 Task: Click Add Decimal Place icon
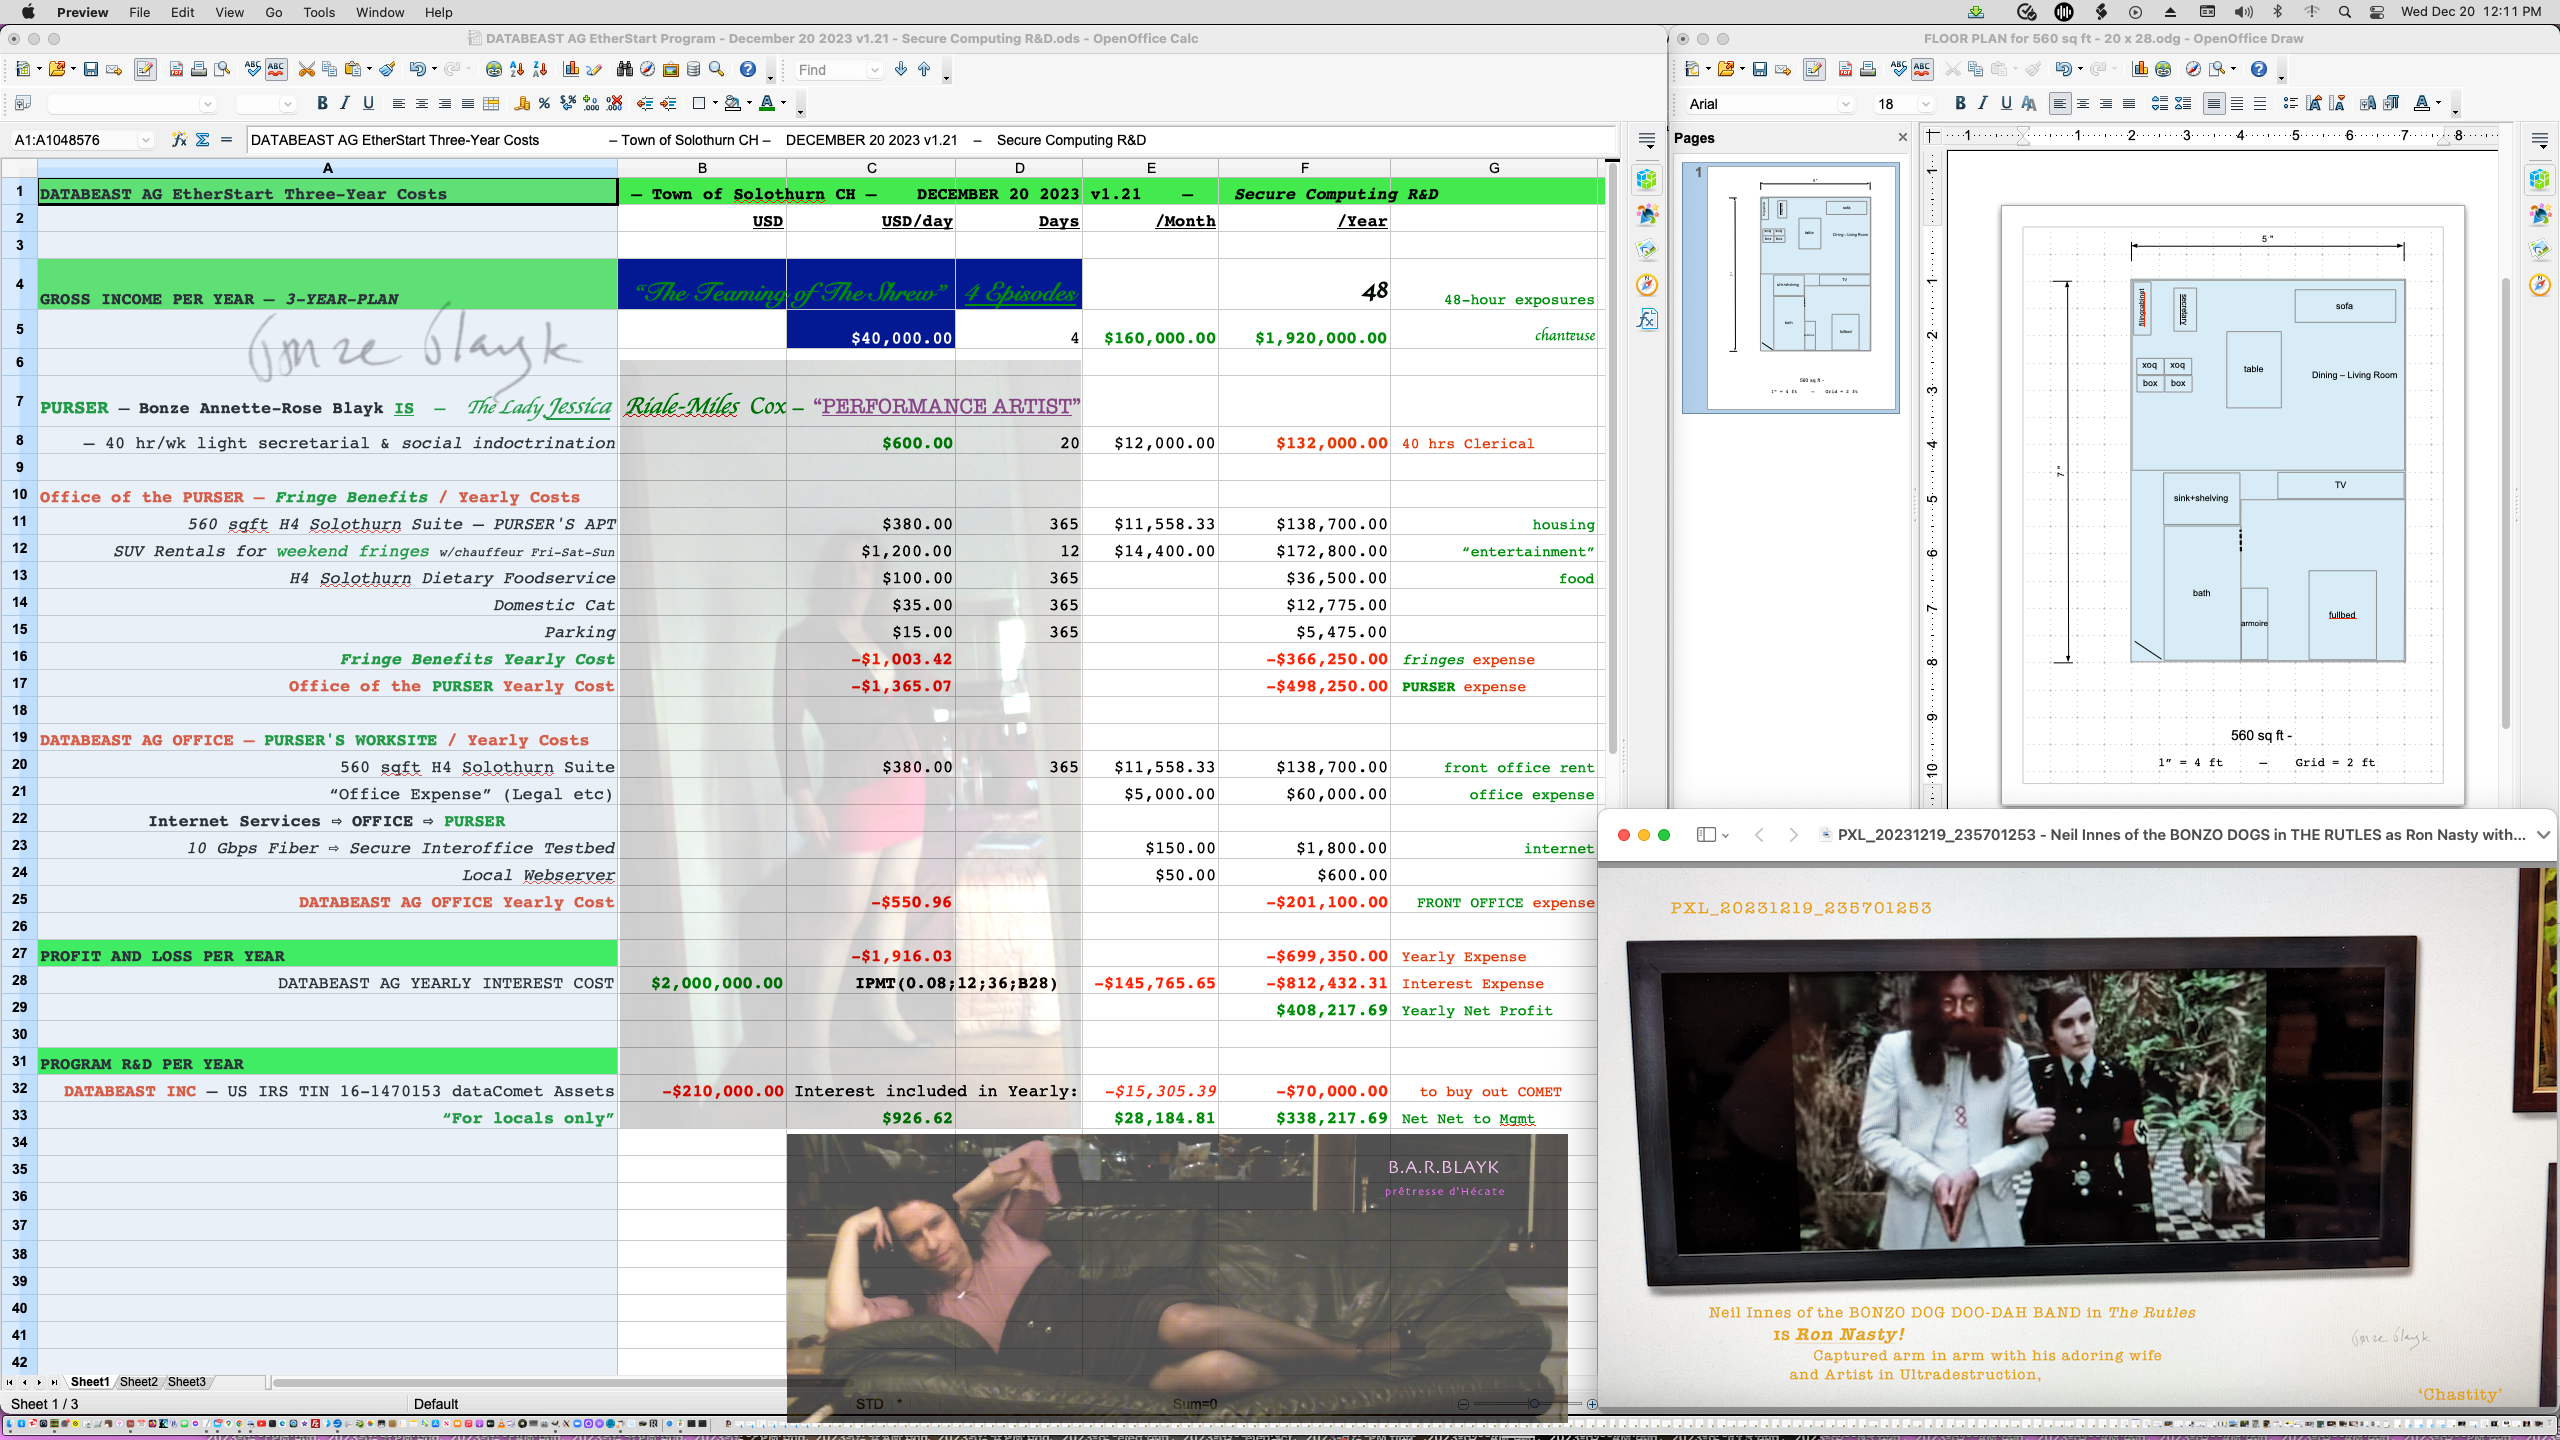tap(591, 103)
